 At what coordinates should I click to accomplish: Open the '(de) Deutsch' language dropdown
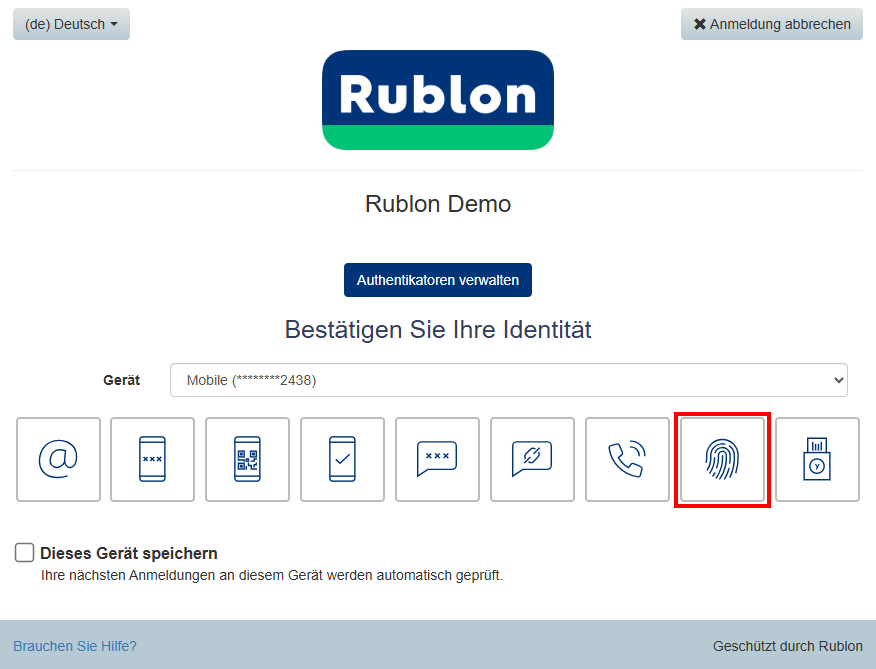(x=71, y=24)
